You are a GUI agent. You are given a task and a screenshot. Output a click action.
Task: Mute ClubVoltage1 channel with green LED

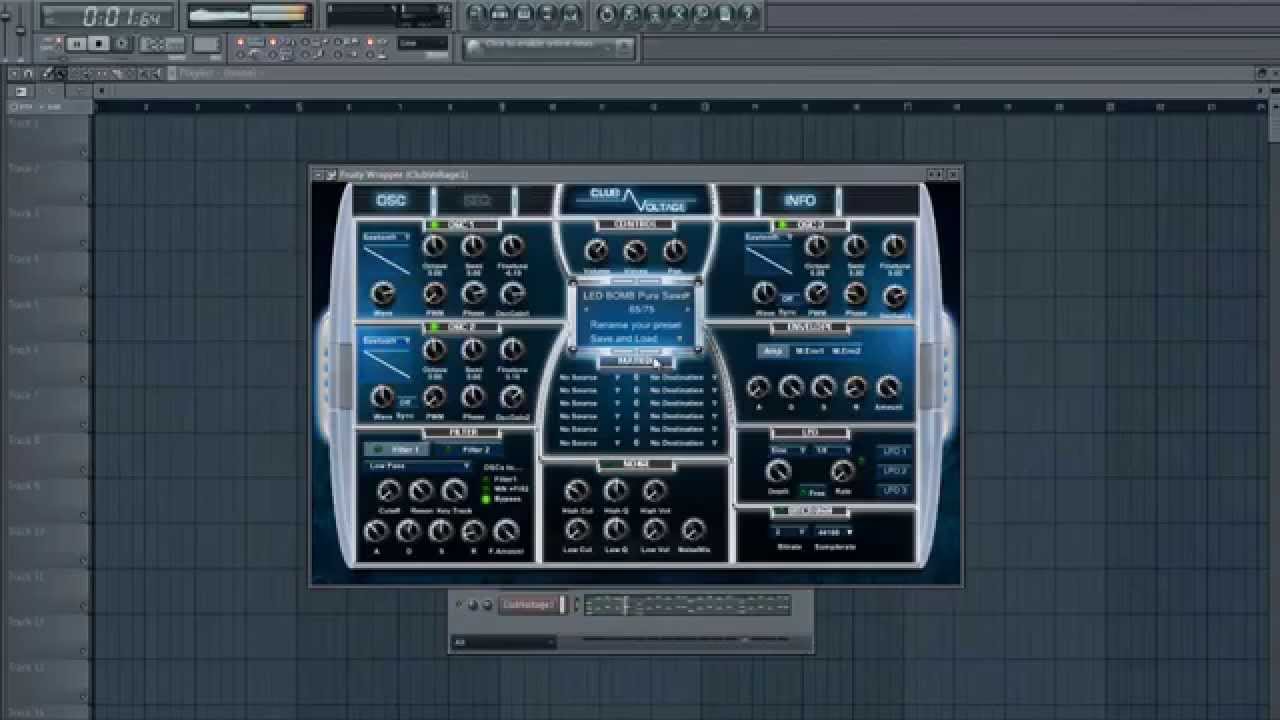coord(459,605)
